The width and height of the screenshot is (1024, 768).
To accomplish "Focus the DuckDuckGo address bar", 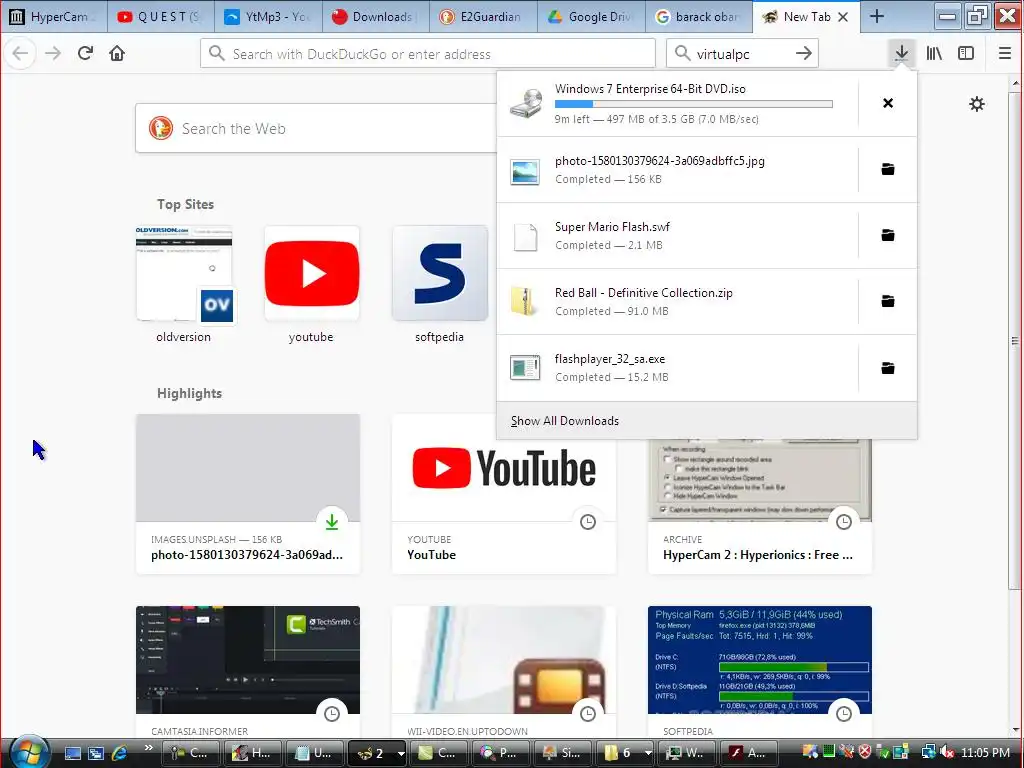I will point(428,54).
